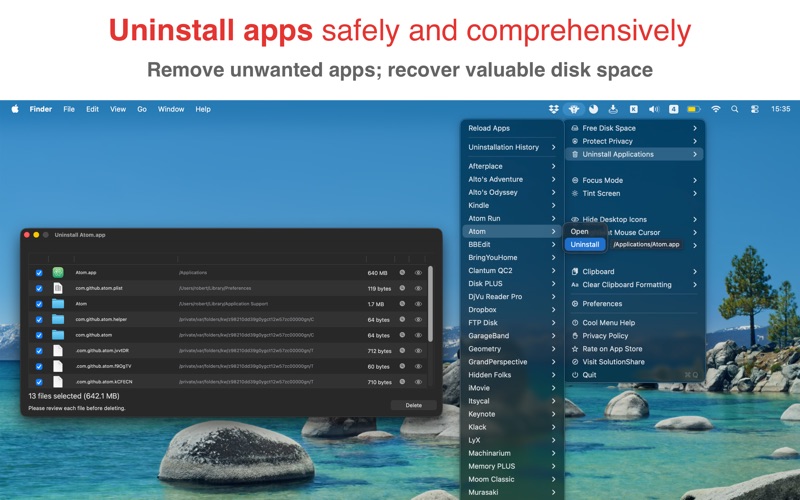
Task: Toggle the eye icon for com.github.atom.plist
Action: point(418,288)
